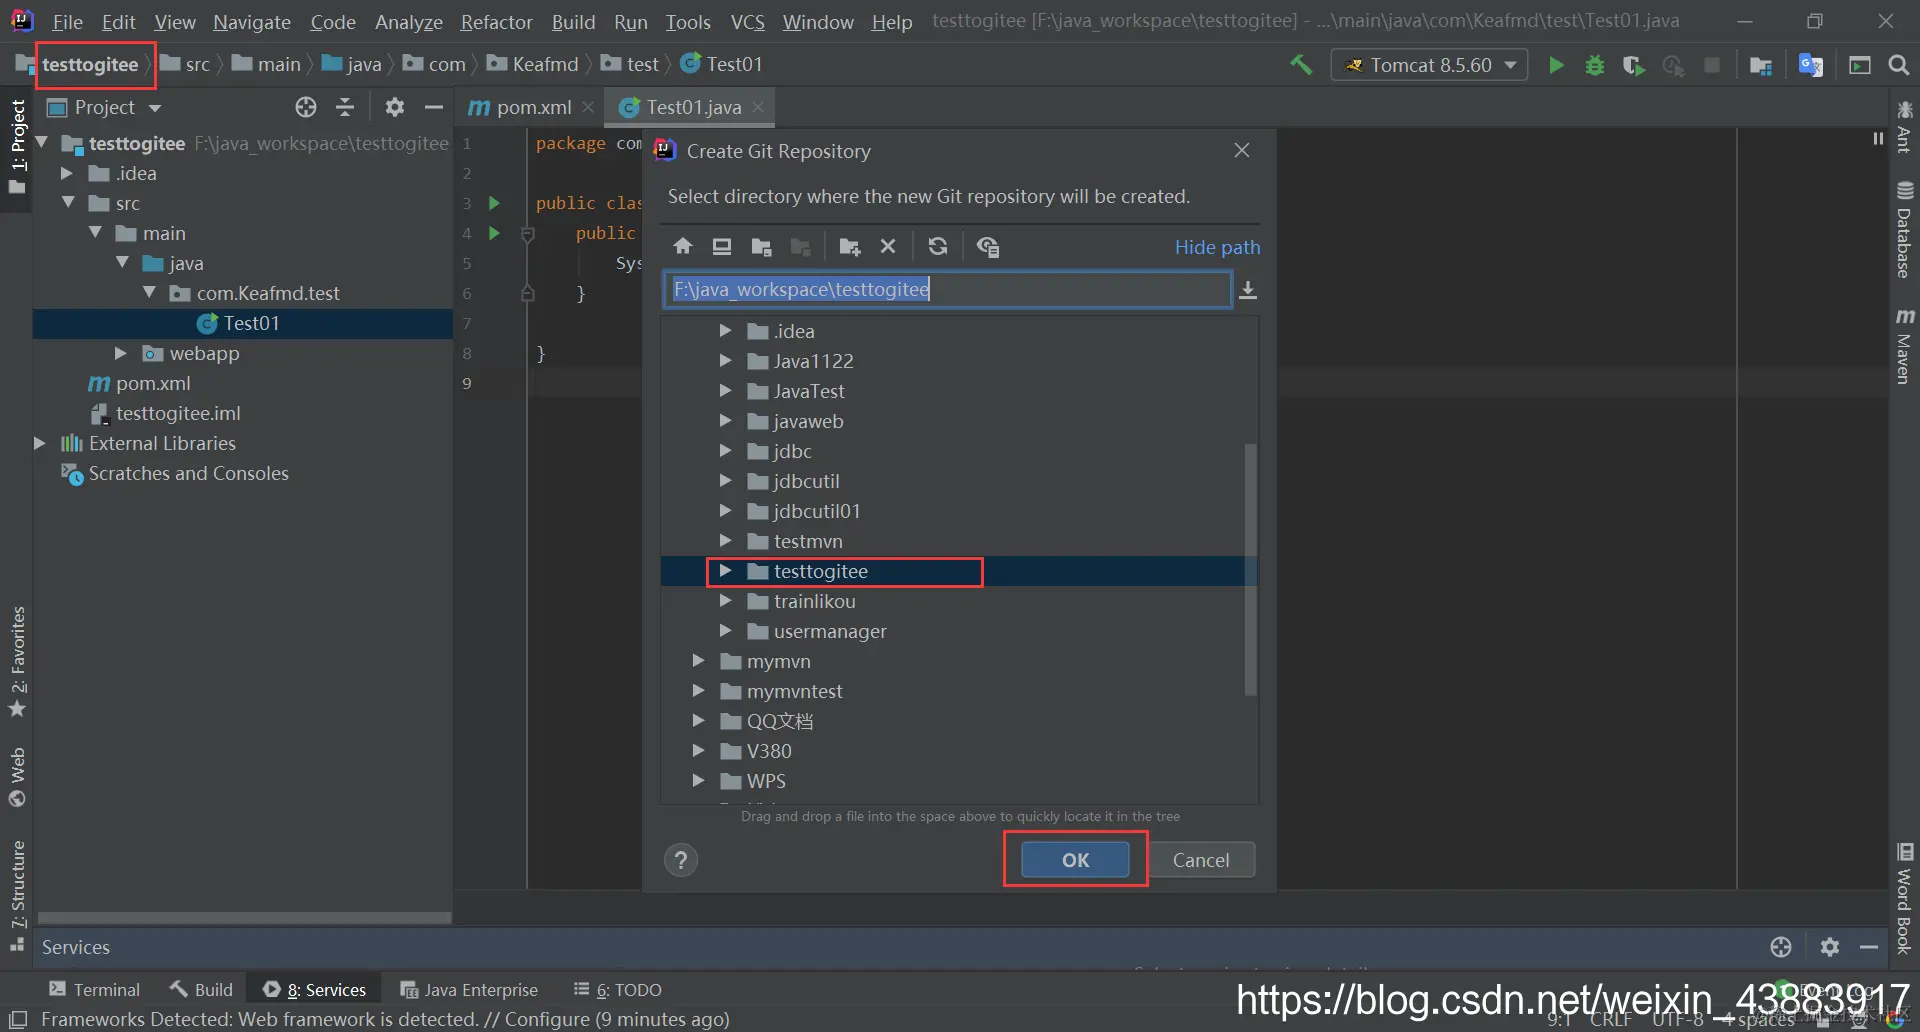Open the Terminal tool window tab

click(x=95, y=989)
